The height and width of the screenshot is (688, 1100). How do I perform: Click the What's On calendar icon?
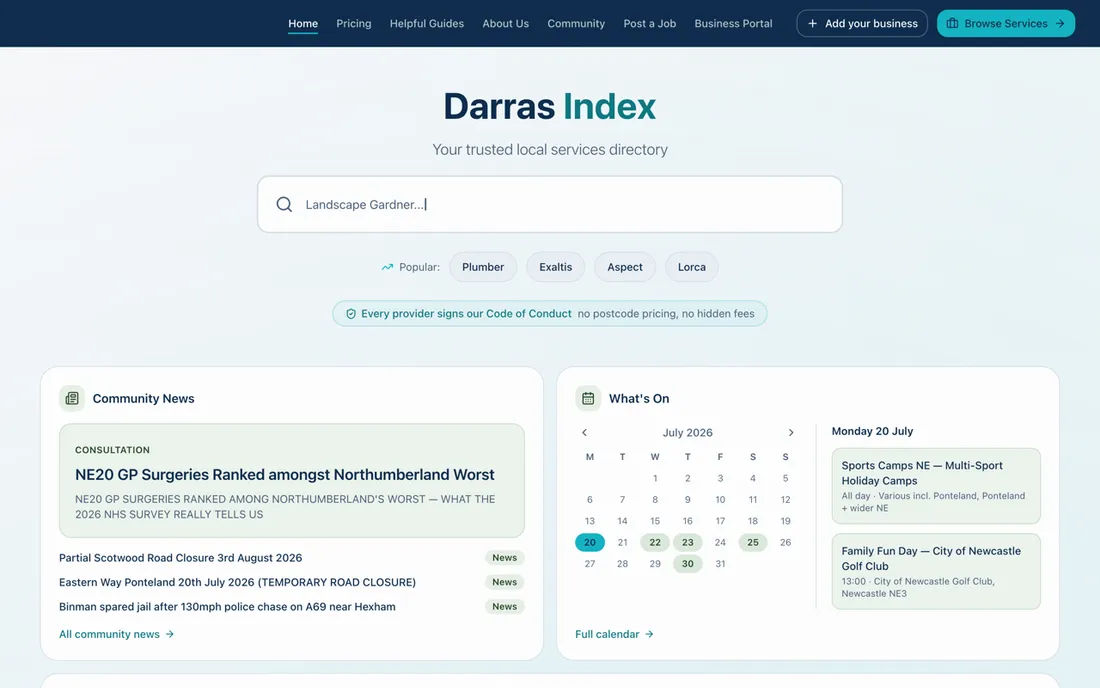point(588,398)
